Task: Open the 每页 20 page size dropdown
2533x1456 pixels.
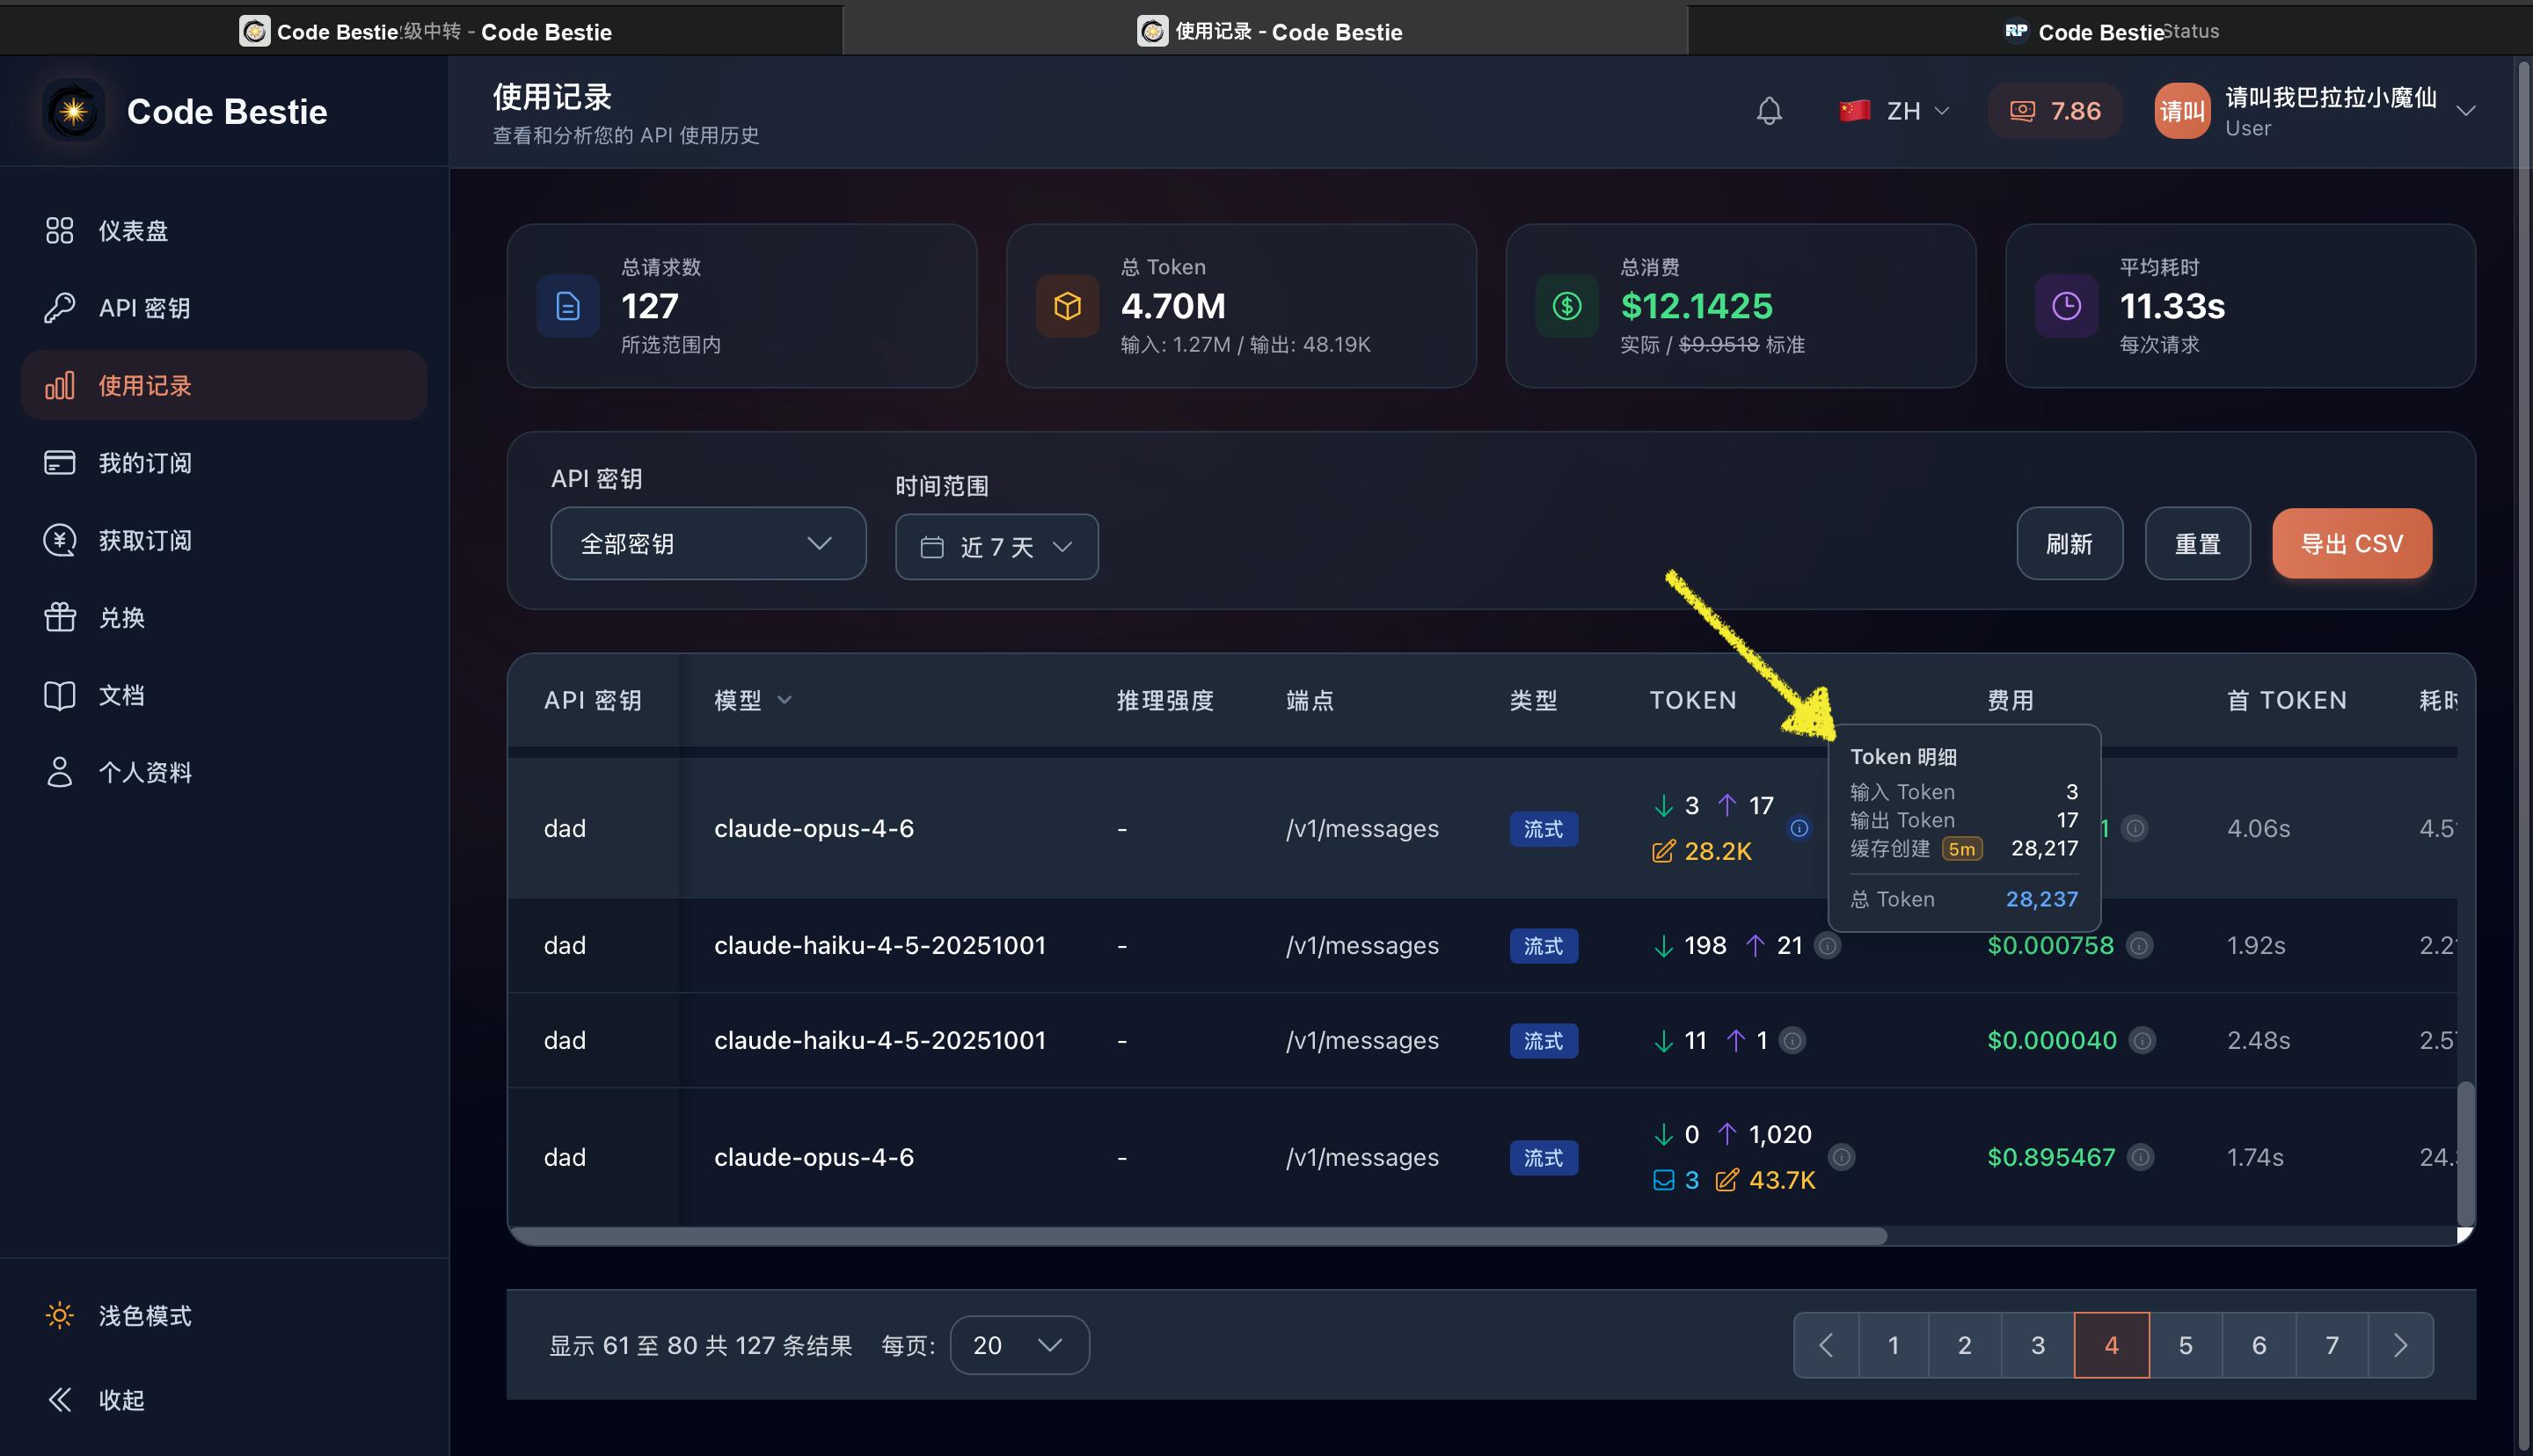Action: click(x=1019, y=1345)
